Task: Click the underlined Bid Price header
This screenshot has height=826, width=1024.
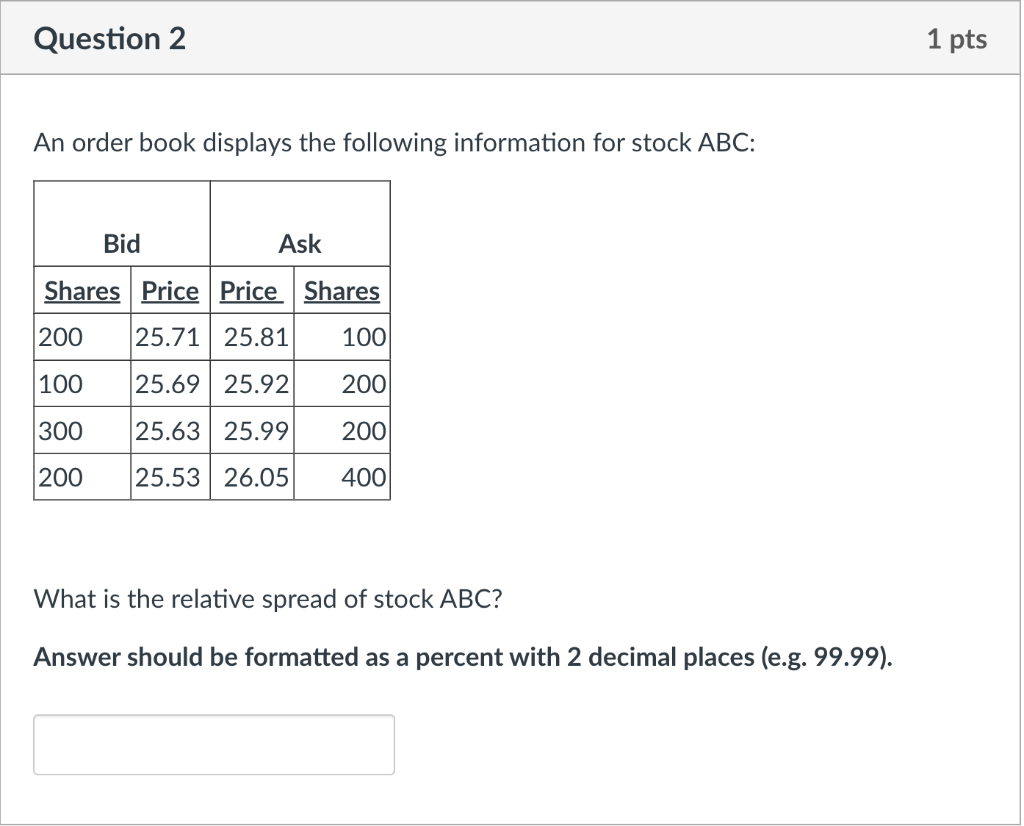Action: [x=170, y=291]
